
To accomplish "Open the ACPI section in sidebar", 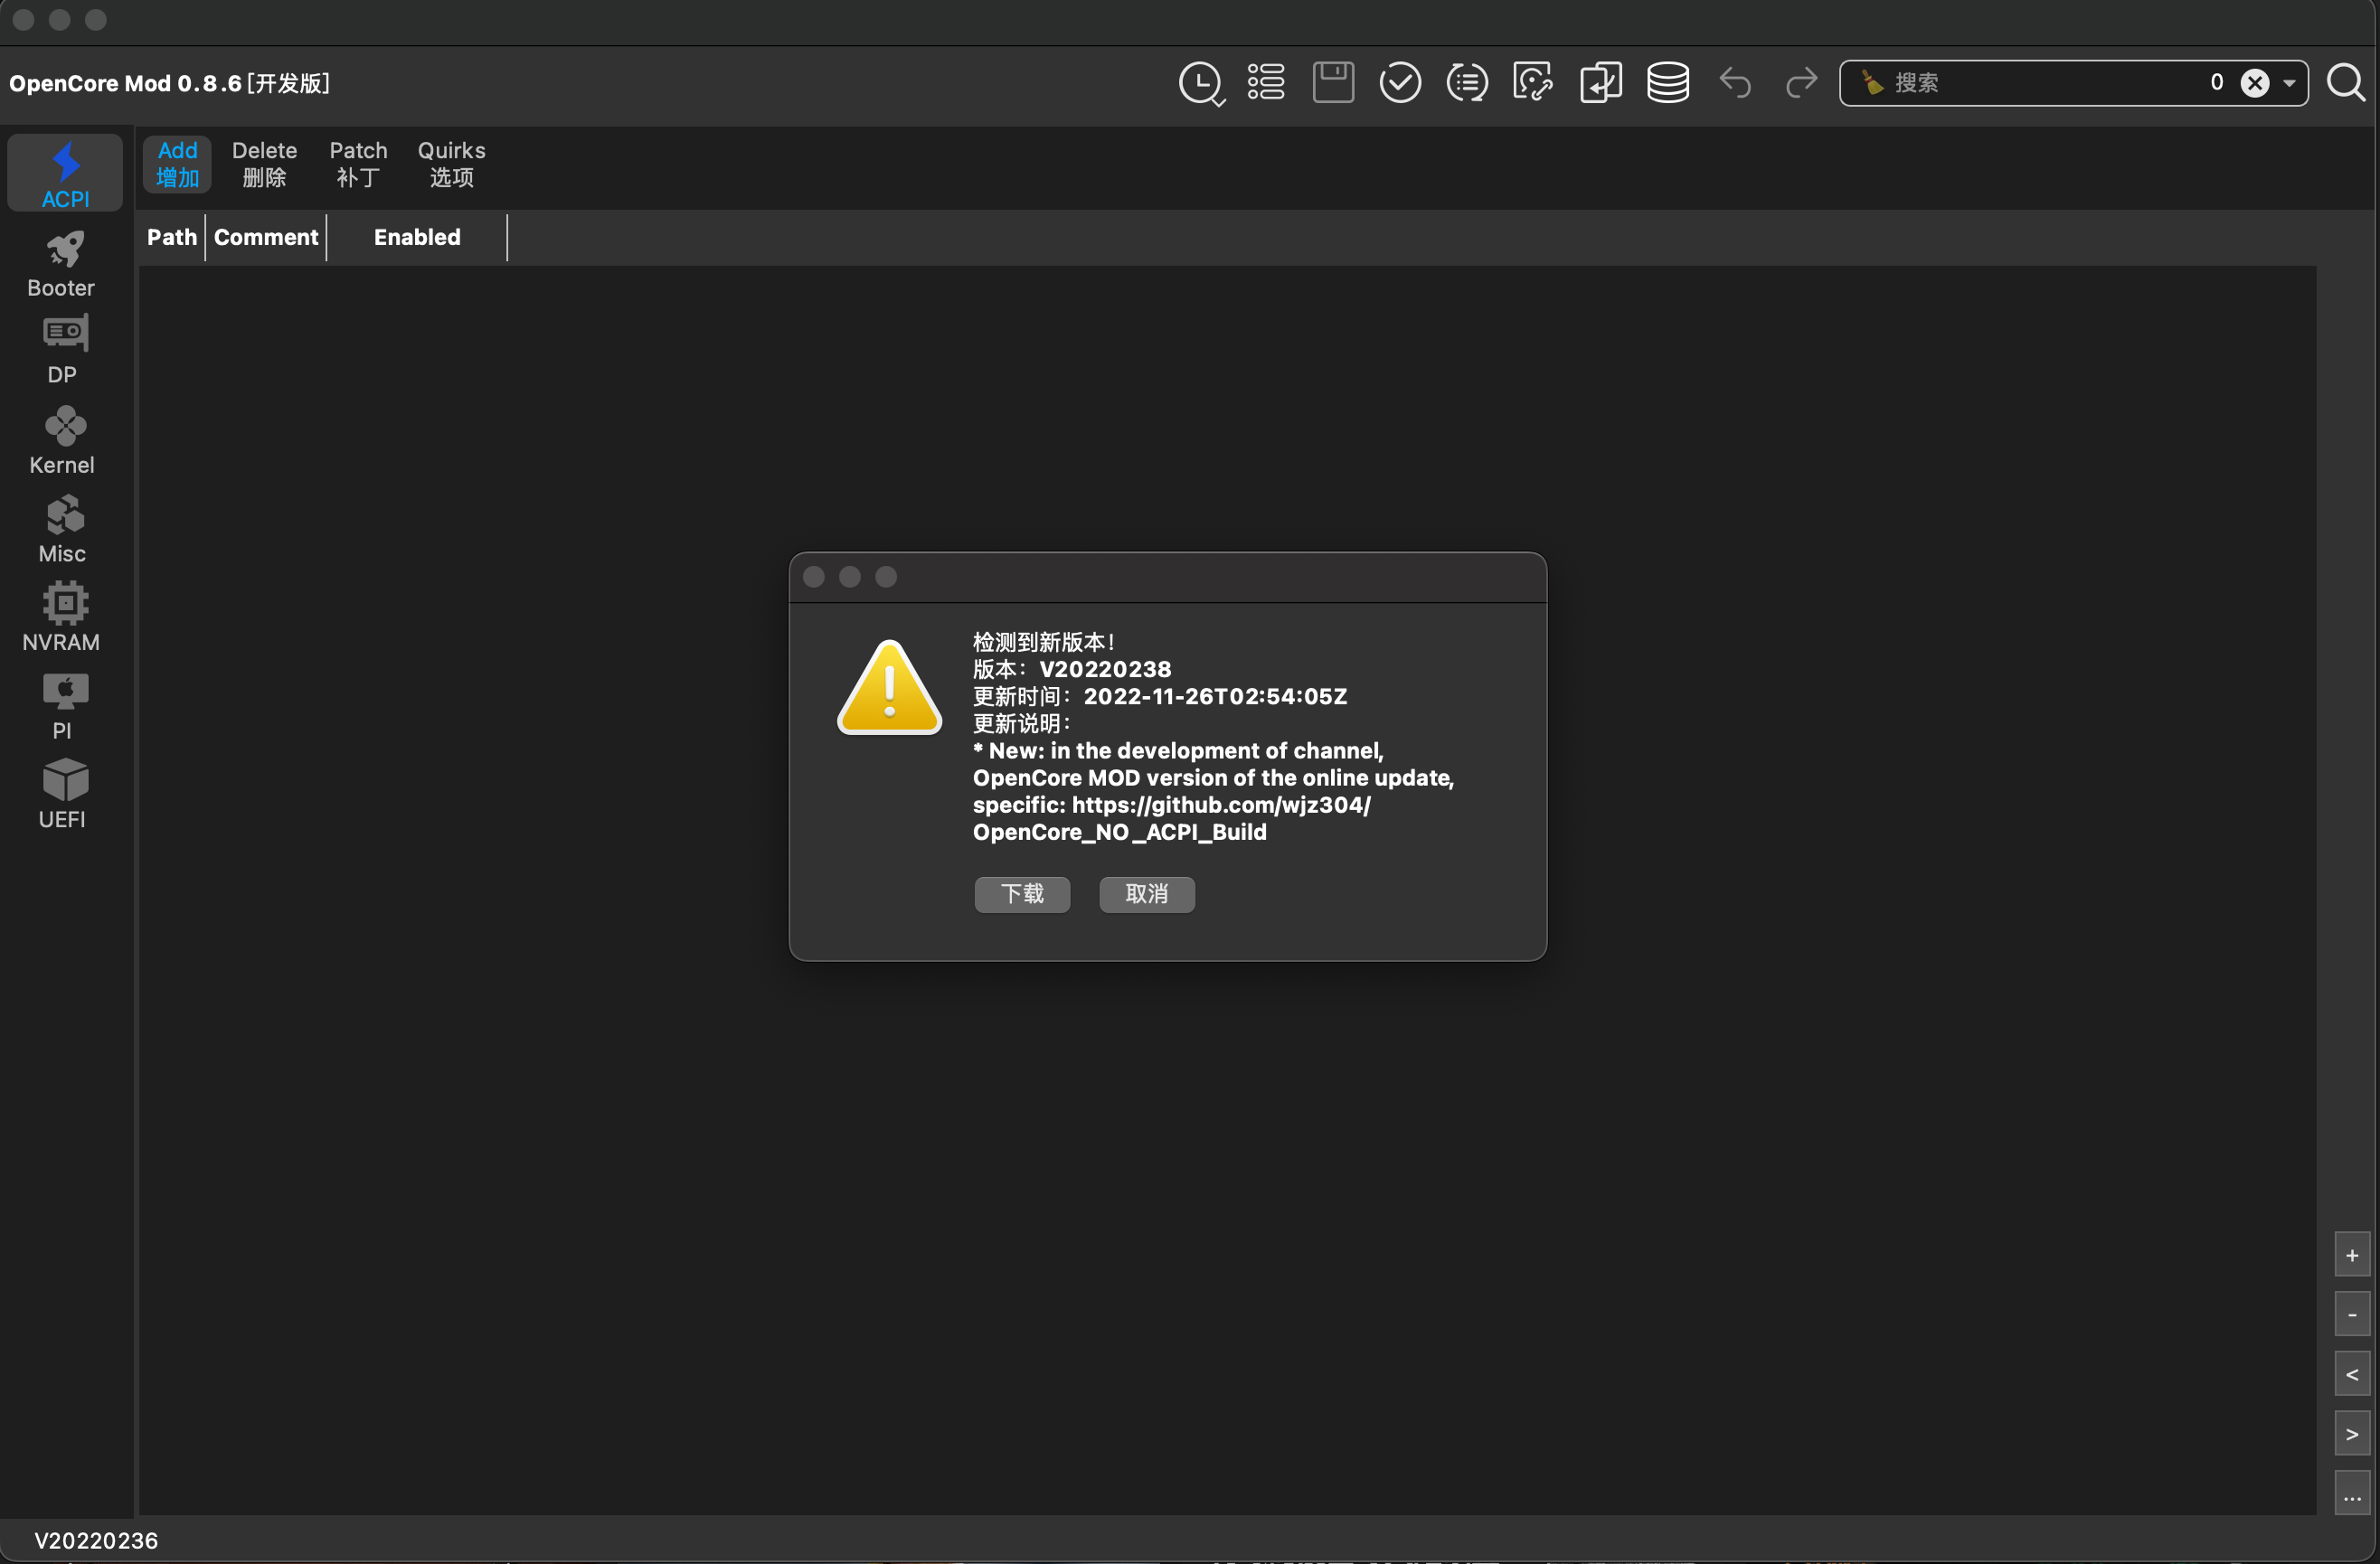I will pos(65,173).
